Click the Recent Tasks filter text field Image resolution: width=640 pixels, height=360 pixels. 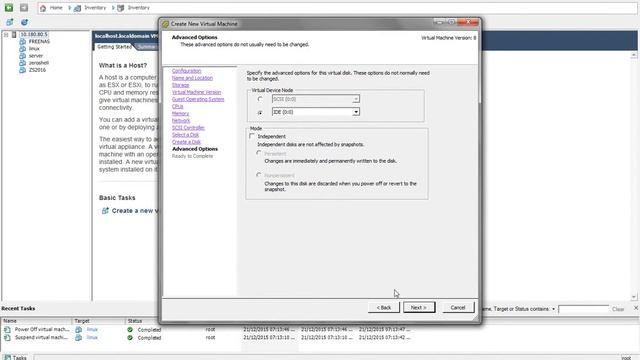click(583, 309)
